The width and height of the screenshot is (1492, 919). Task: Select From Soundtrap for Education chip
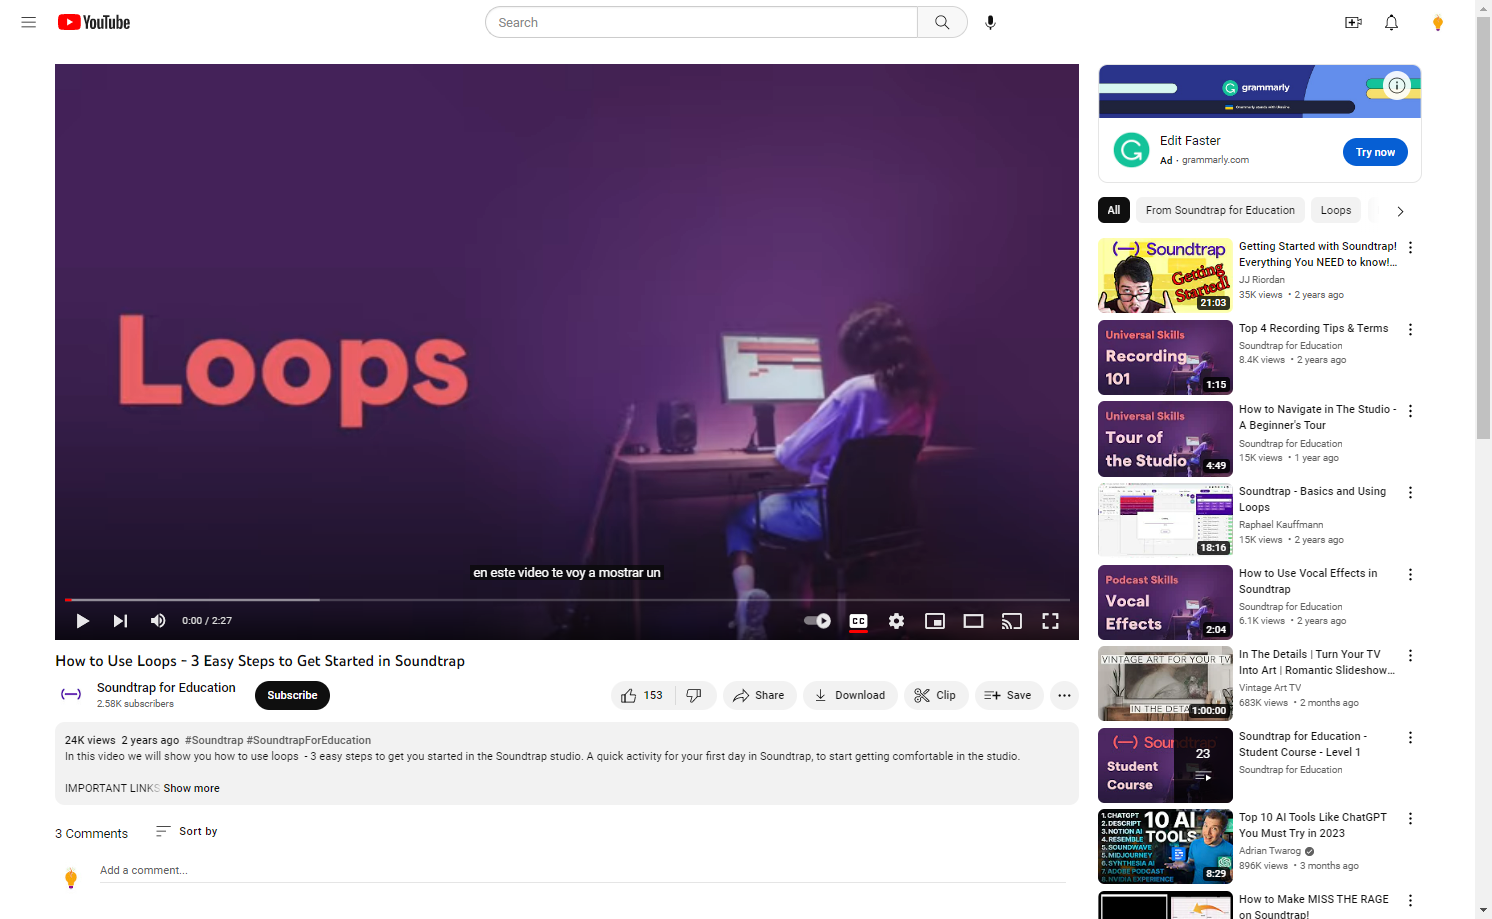(x=1220, y=210)
